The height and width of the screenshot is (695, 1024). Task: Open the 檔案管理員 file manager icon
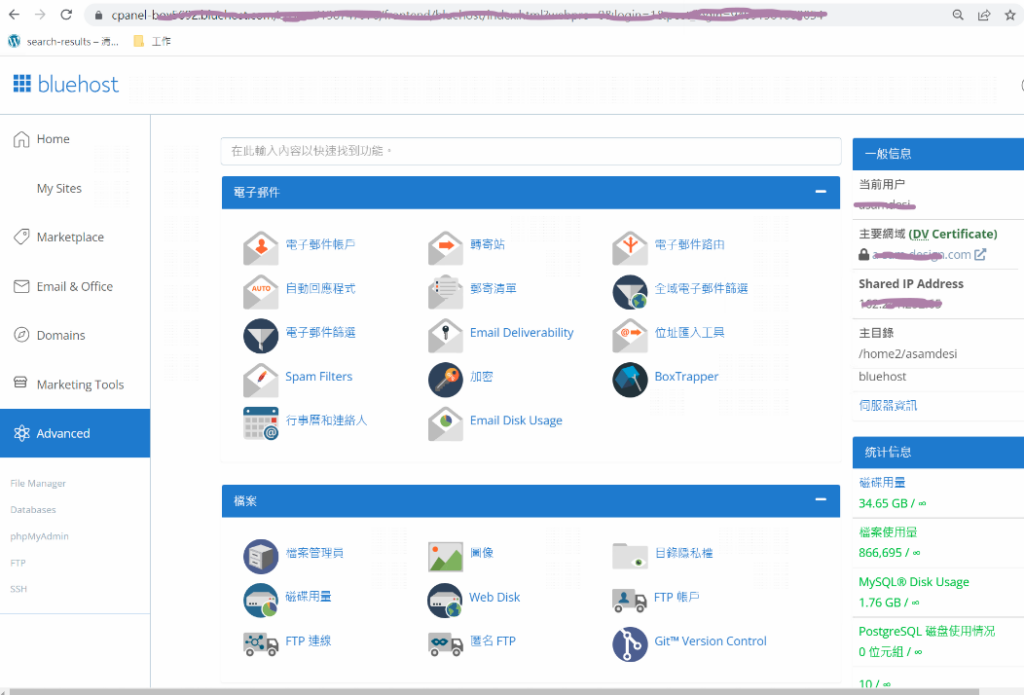[260, 555]
